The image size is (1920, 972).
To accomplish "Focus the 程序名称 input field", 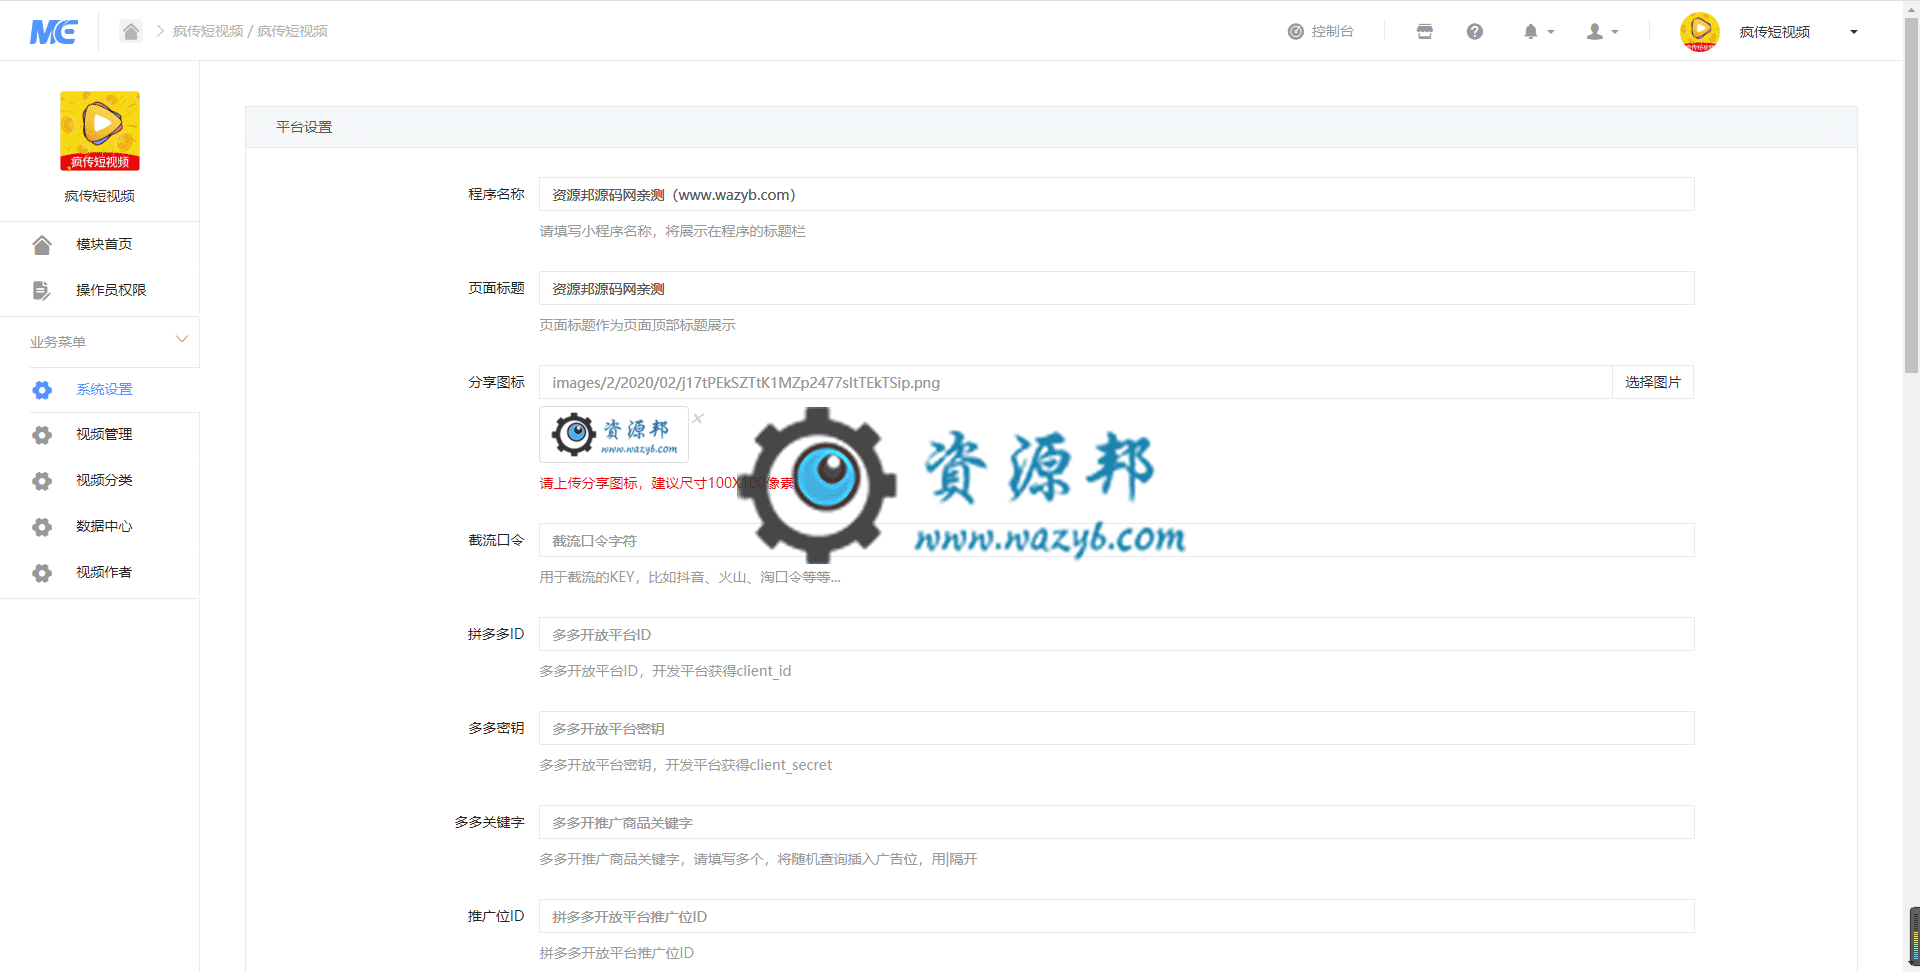I will tap(1116, 194).
